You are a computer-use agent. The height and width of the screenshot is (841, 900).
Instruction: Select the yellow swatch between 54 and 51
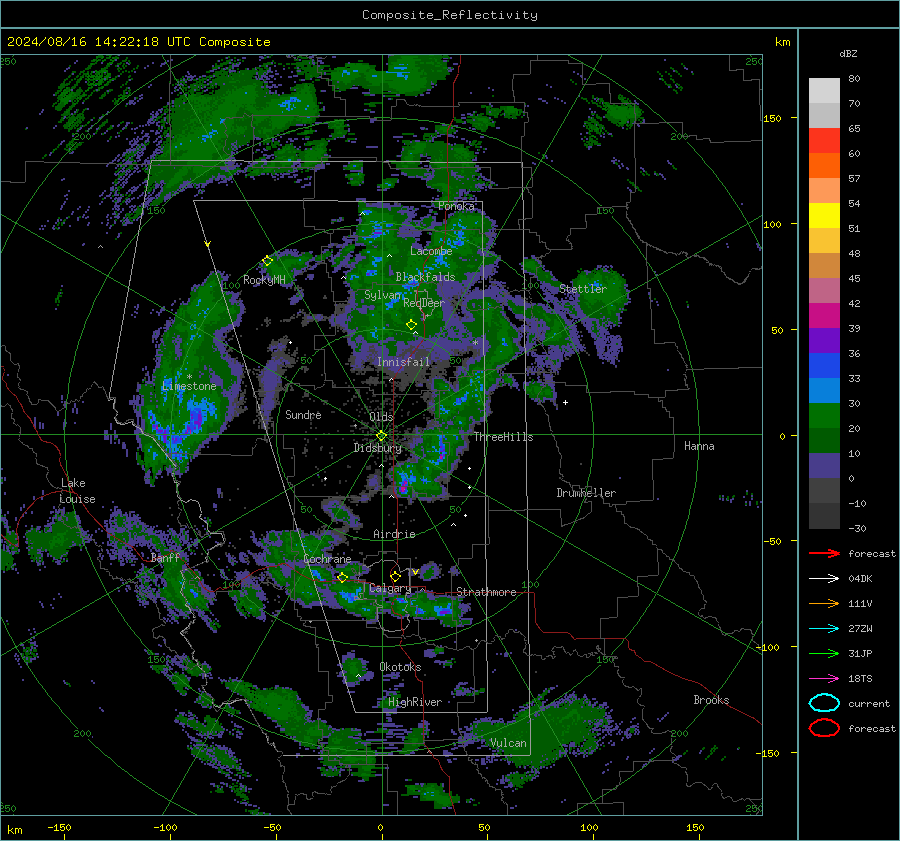pos(824,215)
